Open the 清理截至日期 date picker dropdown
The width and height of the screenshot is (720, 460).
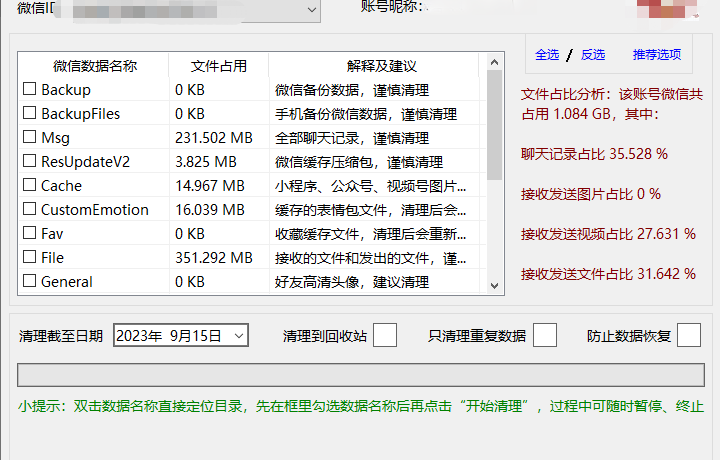(239, 336)
